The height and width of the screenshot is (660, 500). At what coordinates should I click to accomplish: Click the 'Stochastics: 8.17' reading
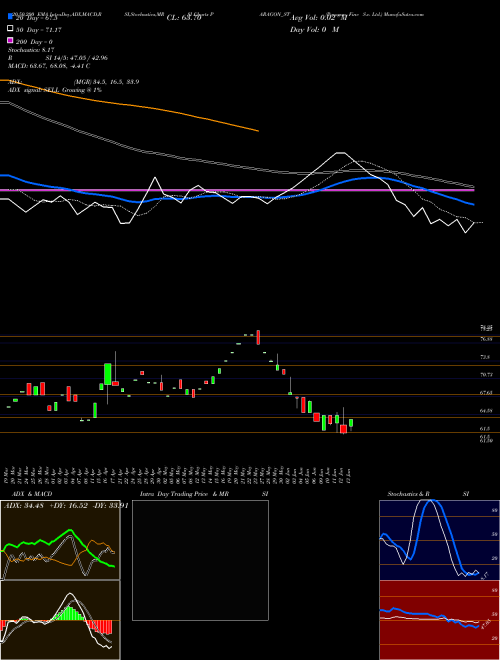[31, 50]
